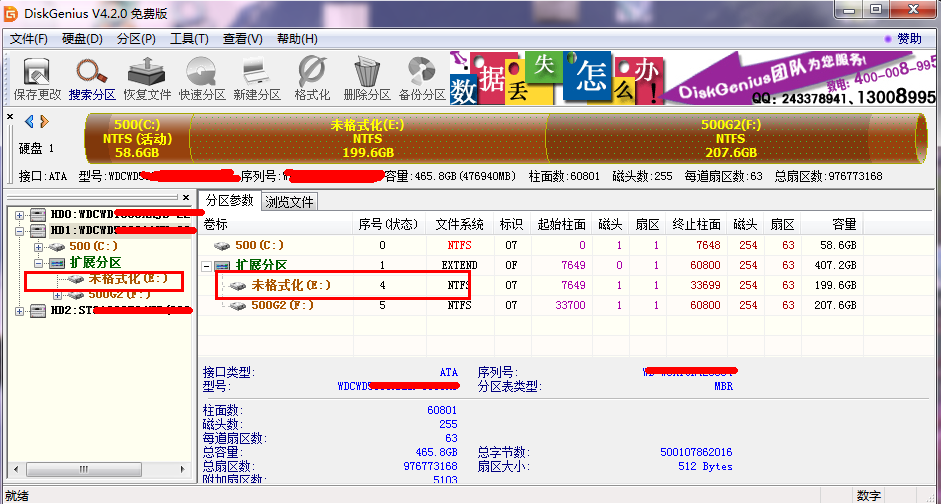Click the 快速分区 toolbar icon
Viewport: 941px width, 504px height.
202,78
